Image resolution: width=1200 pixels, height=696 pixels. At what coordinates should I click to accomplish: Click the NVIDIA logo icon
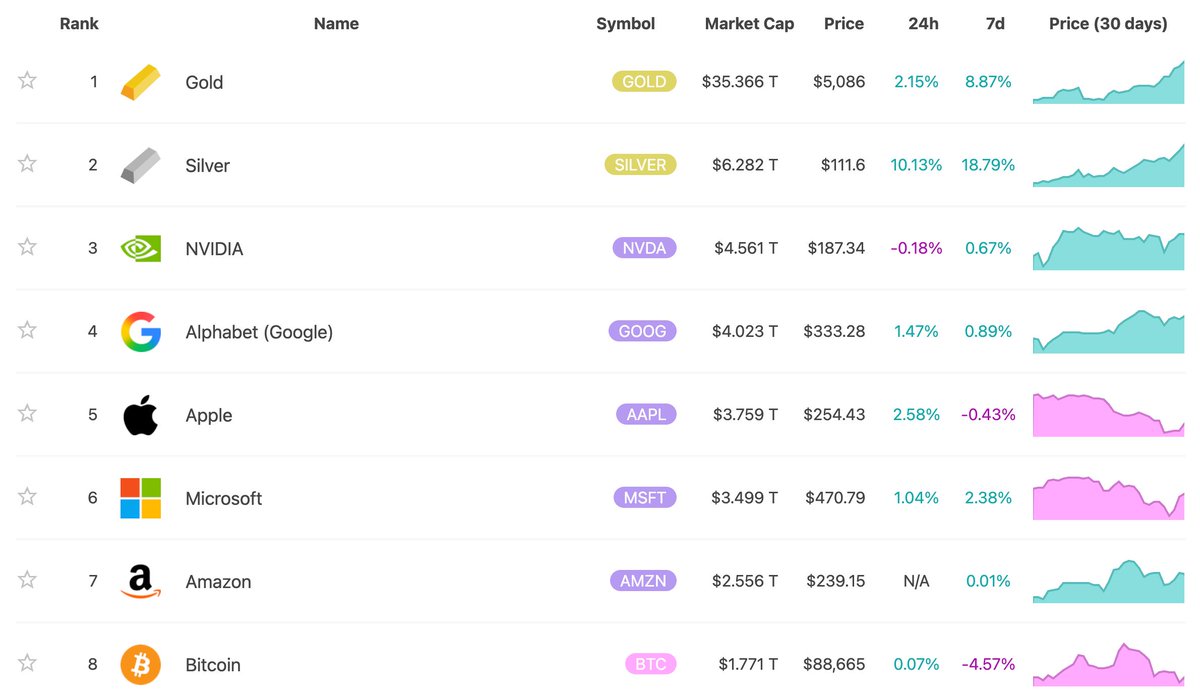pos(140,248)
